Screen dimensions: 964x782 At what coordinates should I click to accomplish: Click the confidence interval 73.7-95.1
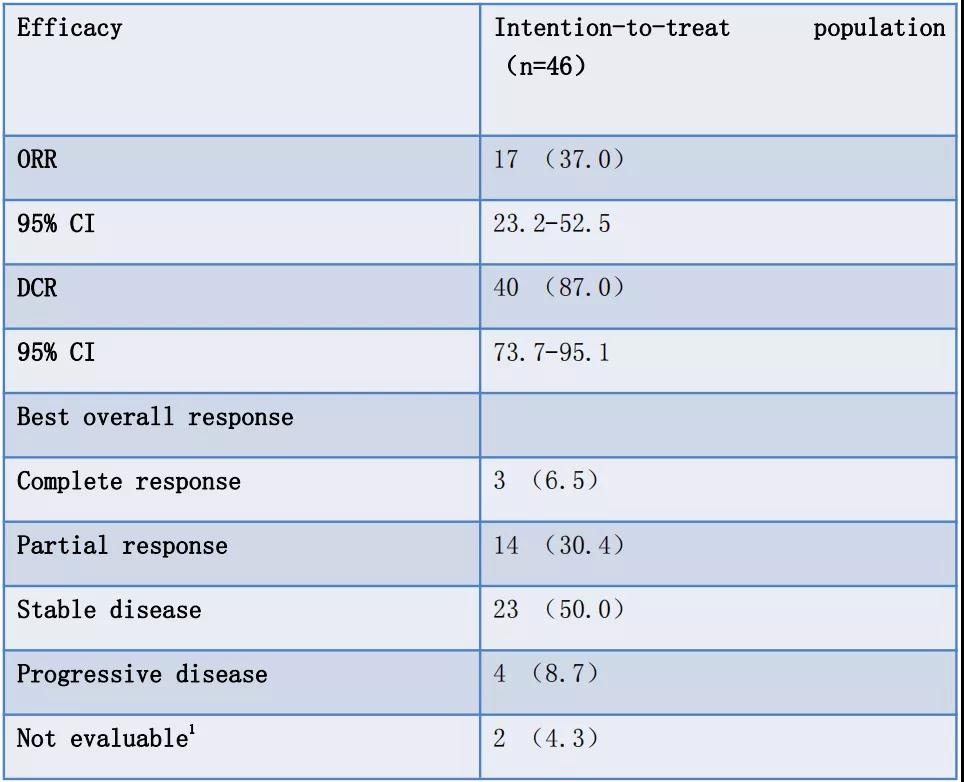pos(552,352)
